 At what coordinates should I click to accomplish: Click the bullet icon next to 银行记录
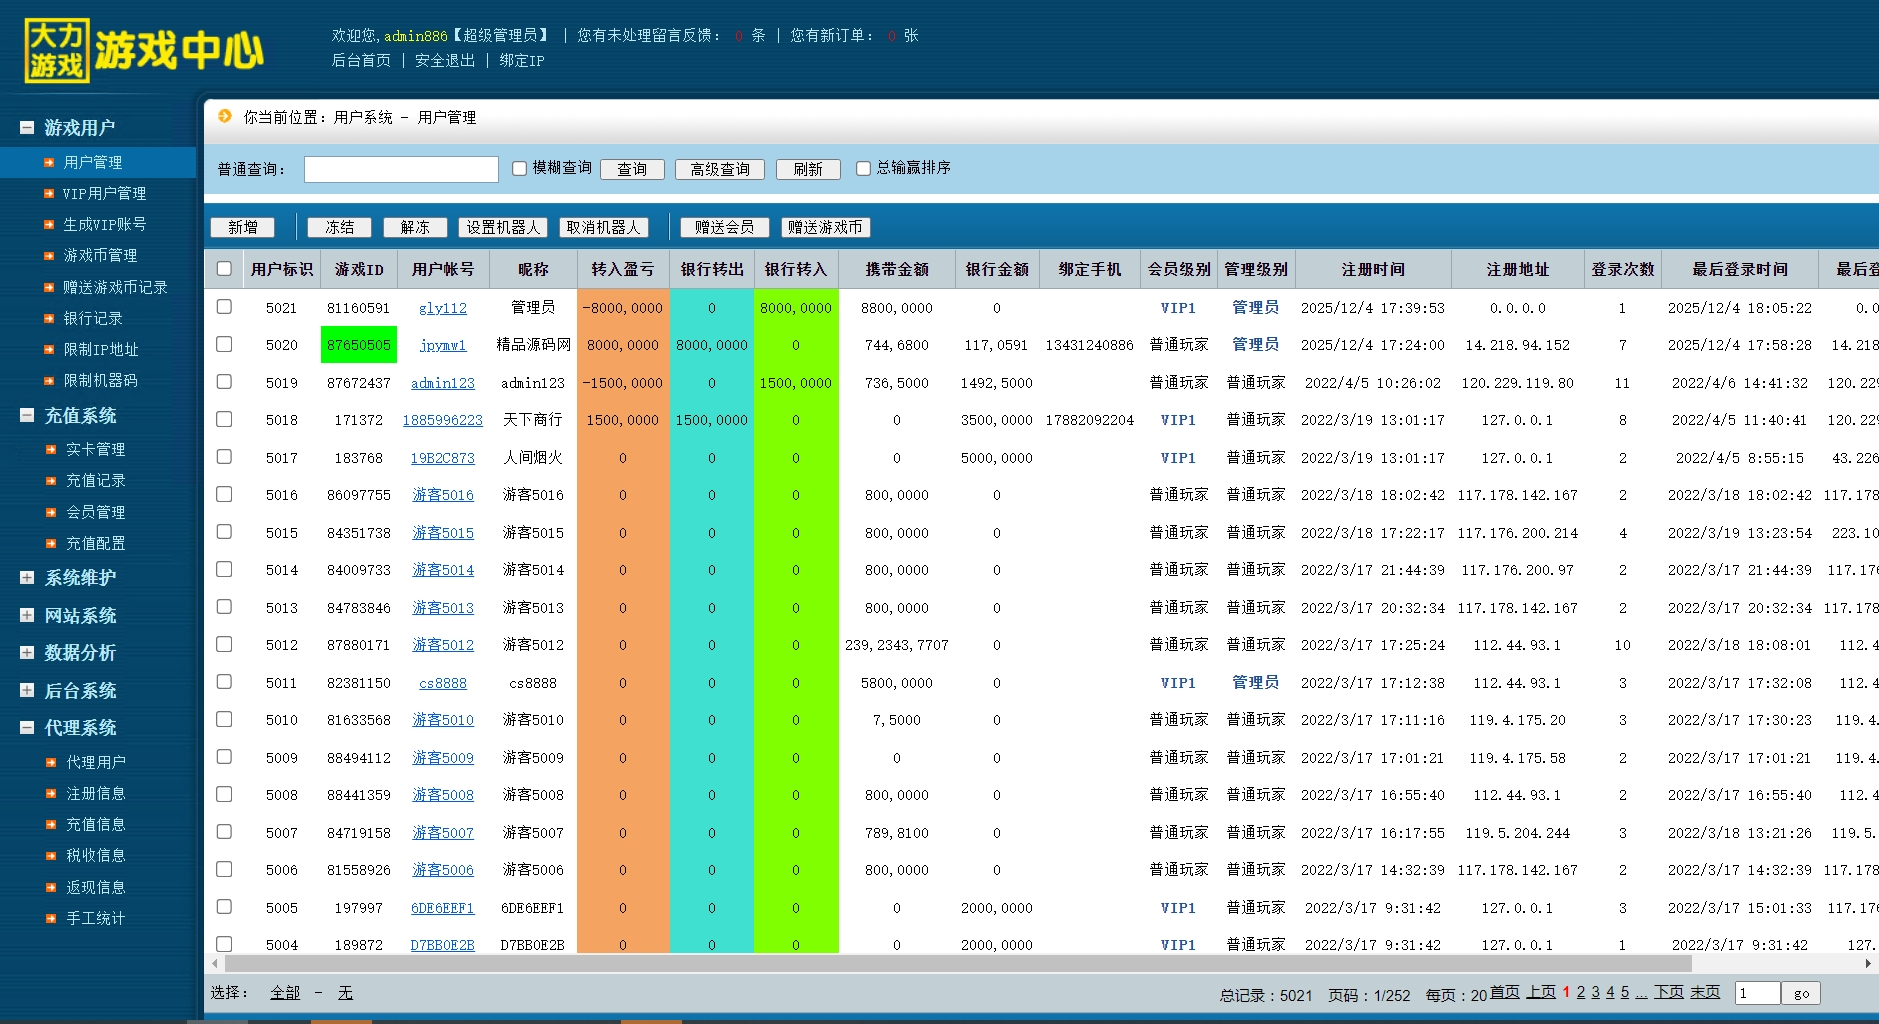(49, 318)
